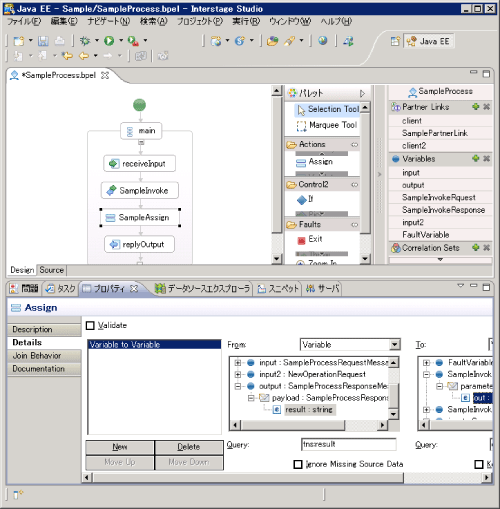Minimize the properties view icon

(473, 286)
